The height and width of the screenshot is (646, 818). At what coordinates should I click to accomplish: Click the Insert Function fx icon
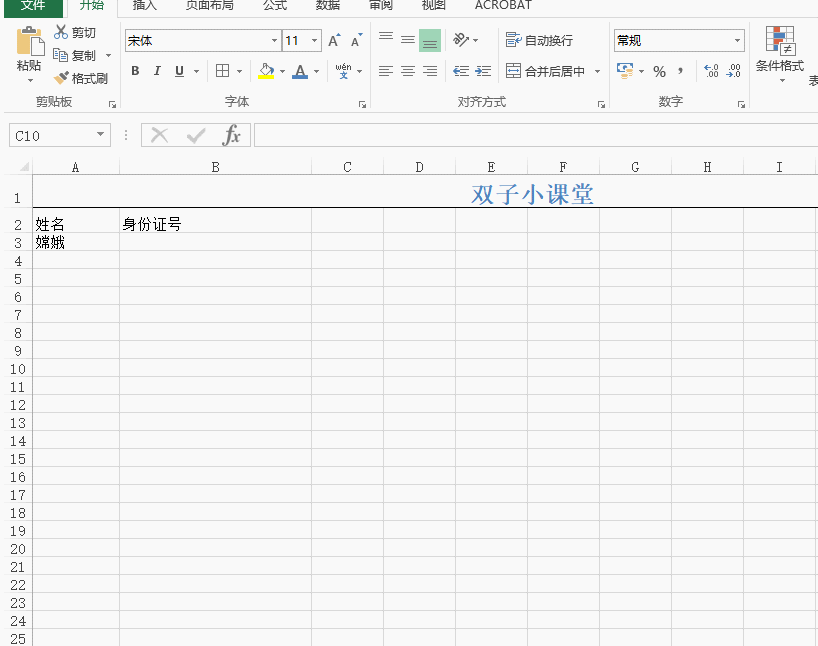(x=231, y=135)
